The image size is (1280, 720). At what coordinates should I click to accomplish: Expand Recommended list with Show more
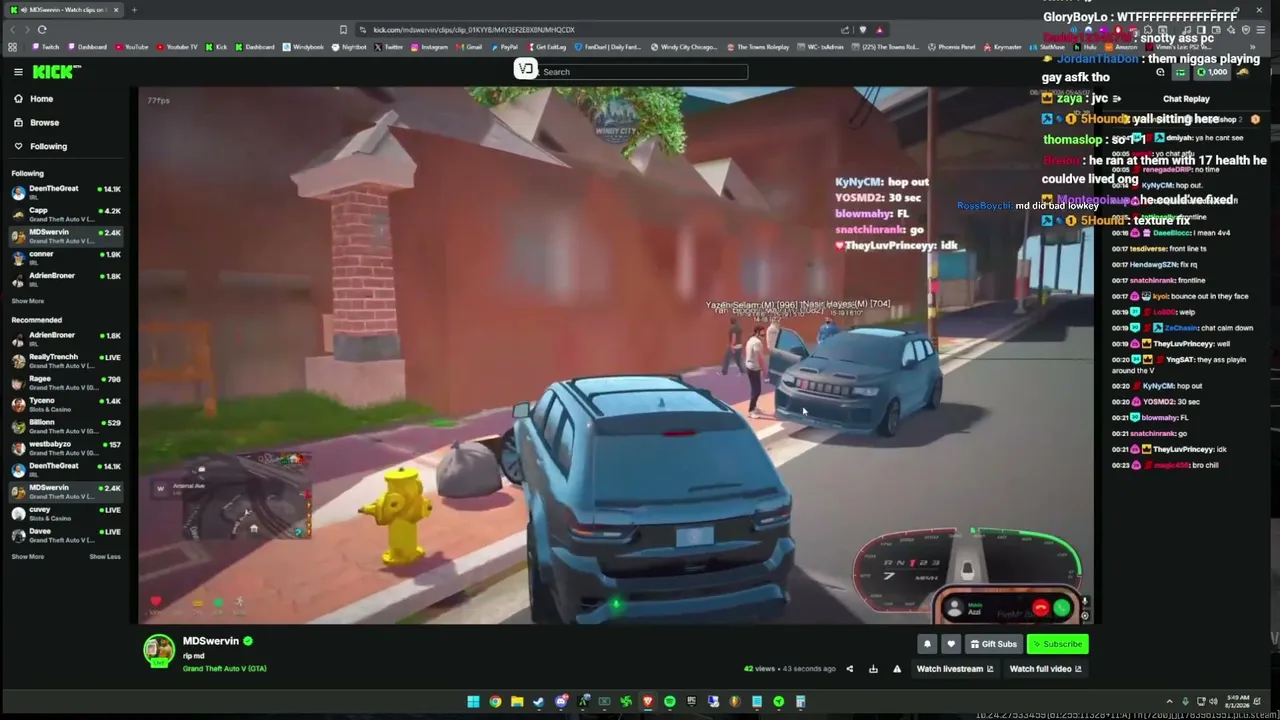28,557
